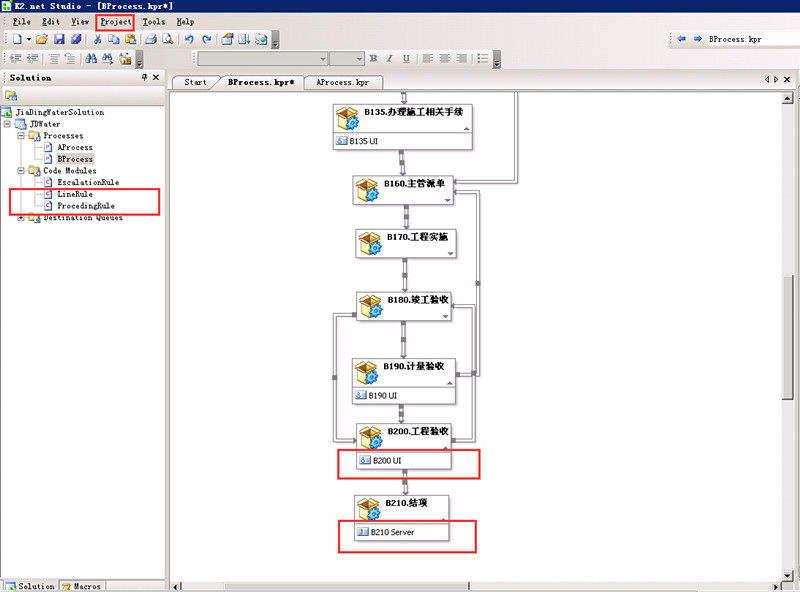Screen dimensions: 800x592
Task: Switch to the AProcess.kpr tab
Action: pos(342,82)
